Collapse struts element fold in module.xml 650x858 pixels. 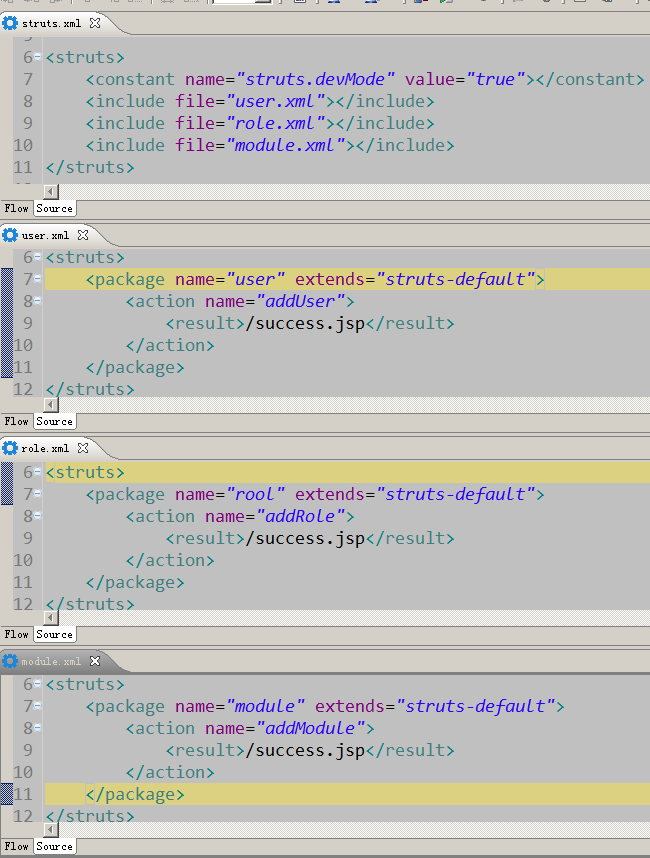tap(38, 683)
